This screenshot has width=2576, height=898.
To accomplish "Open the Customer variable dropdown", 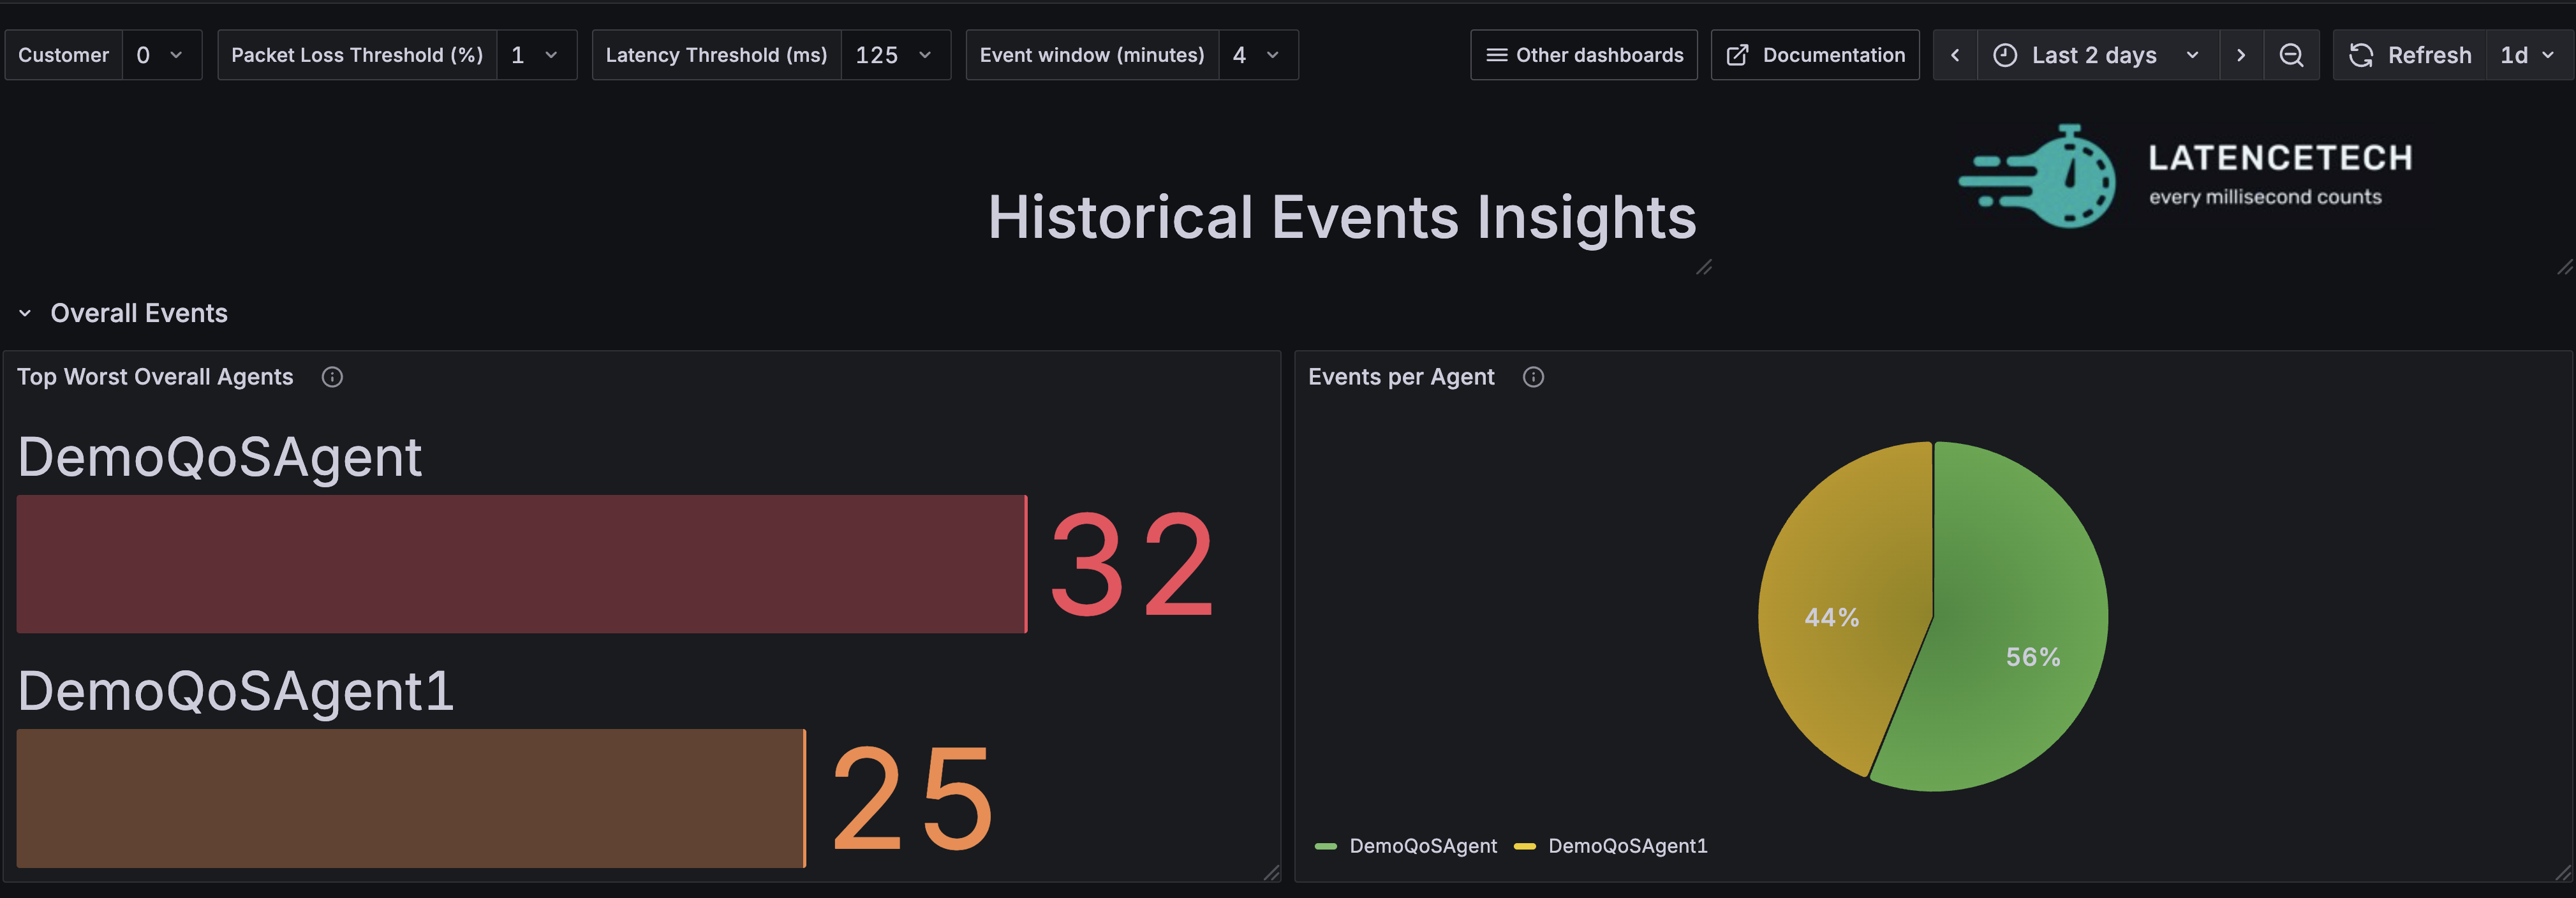I will pyautogui.click(x=162, y=55).
